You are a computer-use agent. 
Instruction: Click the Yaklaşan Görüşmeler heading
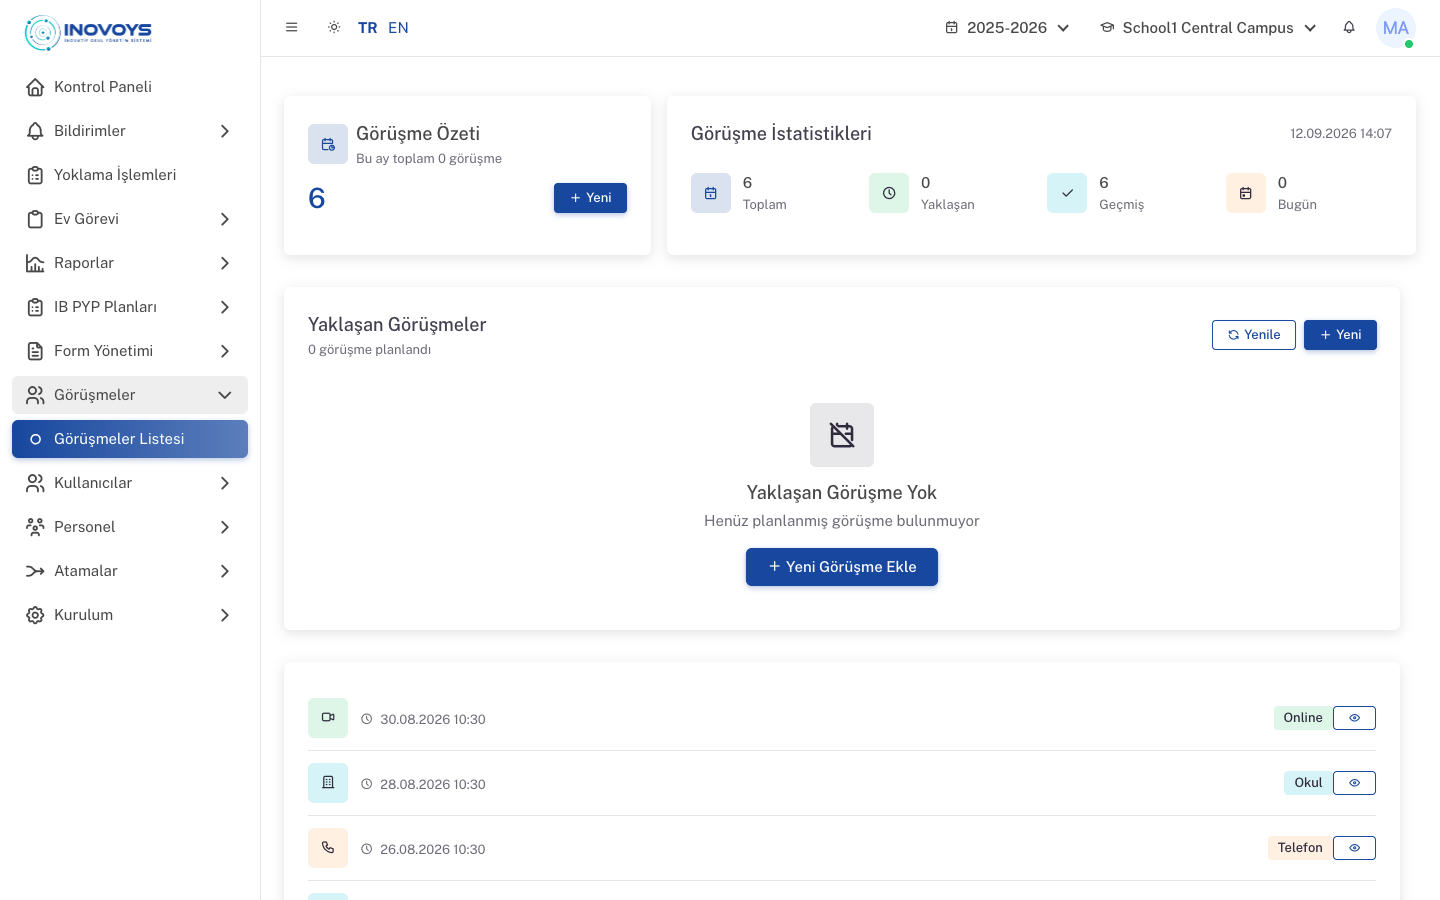coord(397,325)
